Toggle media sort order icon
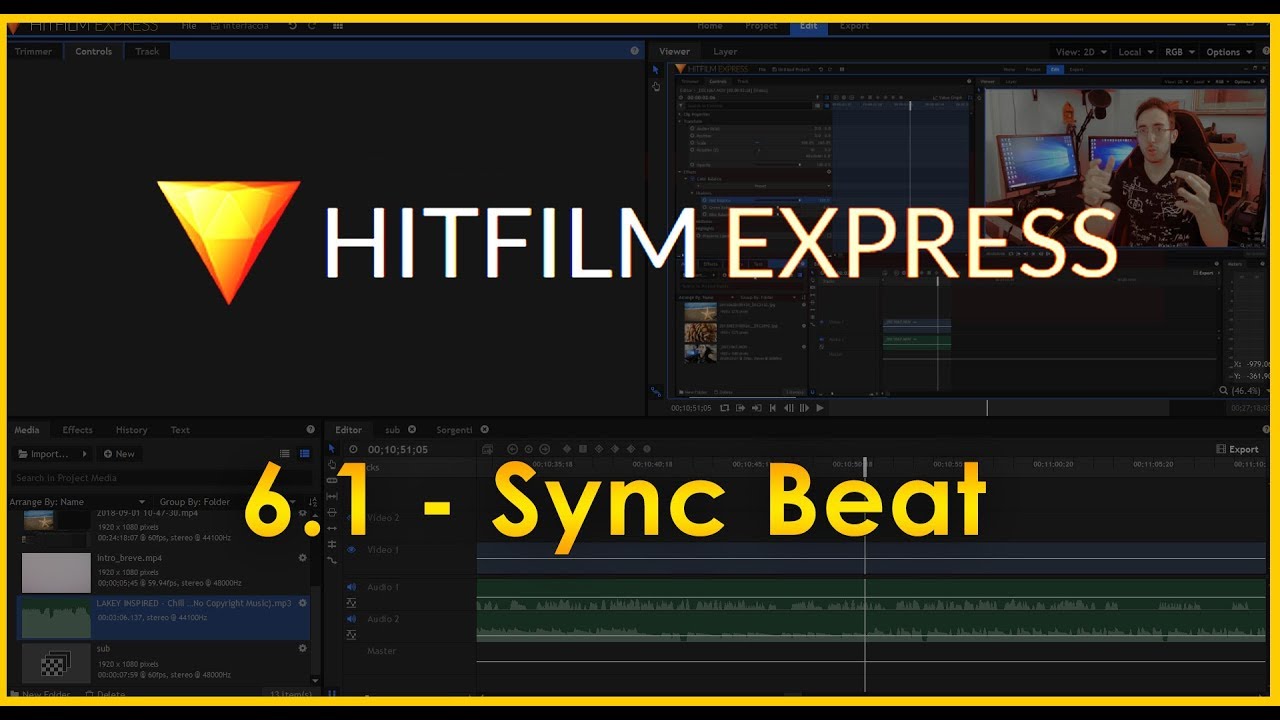The height and width of the screenshot is (720, 1280). pyautogui.click(x=313, y=502)
